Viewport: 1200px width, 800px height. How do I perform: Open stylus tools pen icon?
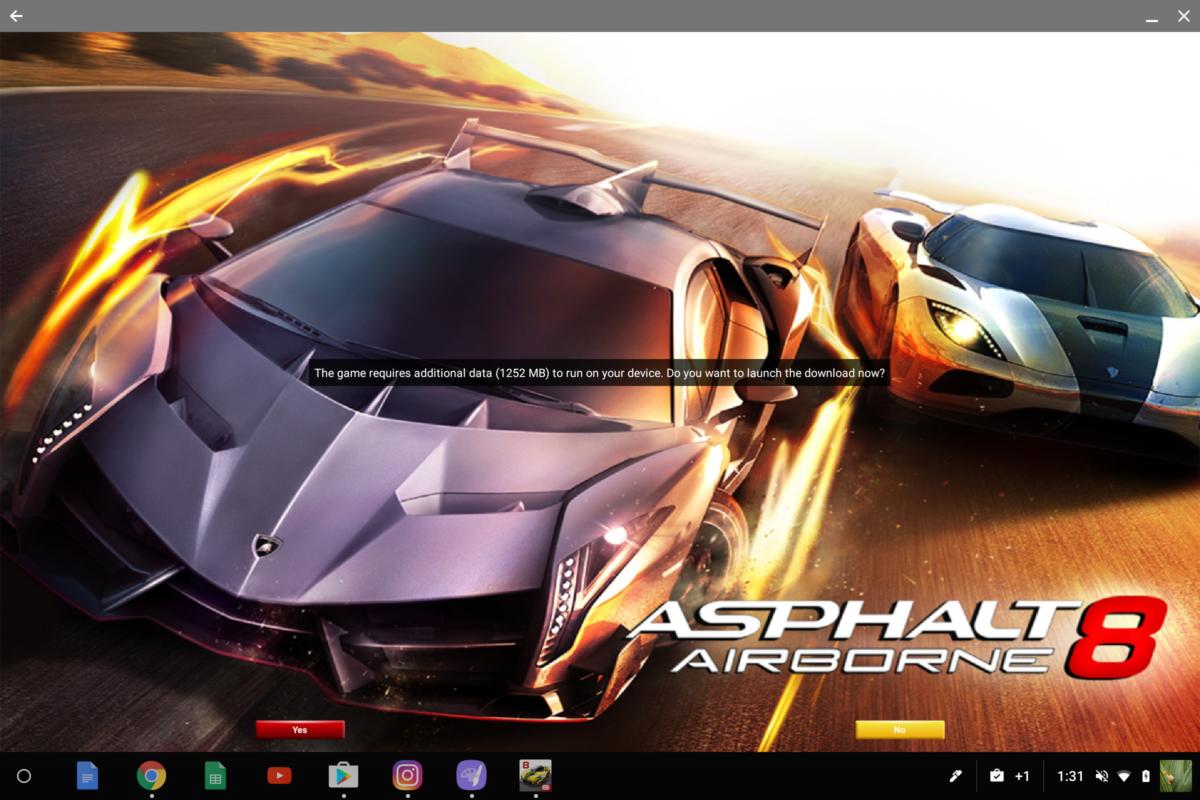[955, 776]
